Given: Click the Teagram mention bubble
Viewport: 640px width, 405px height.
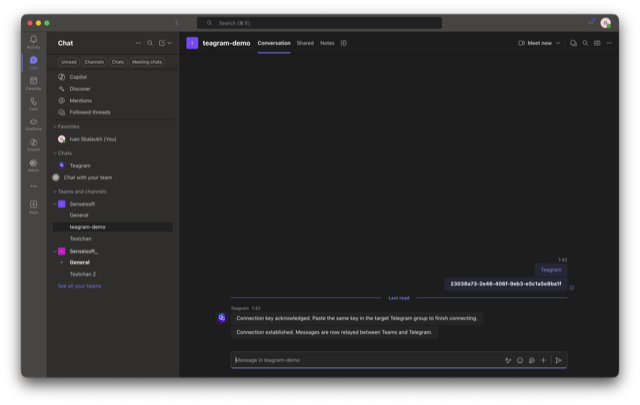Looking at the screenshot, I should 551,269.
